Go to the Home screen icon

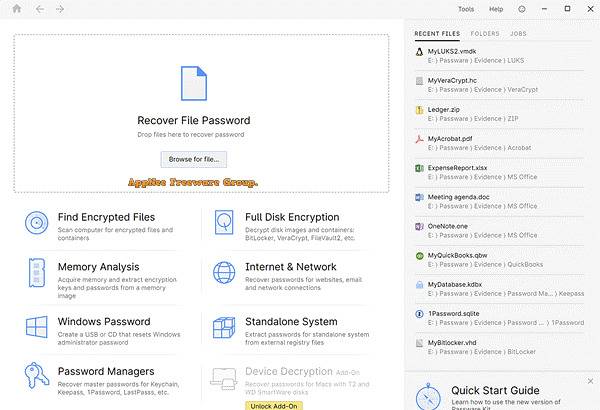coord(17,8)
